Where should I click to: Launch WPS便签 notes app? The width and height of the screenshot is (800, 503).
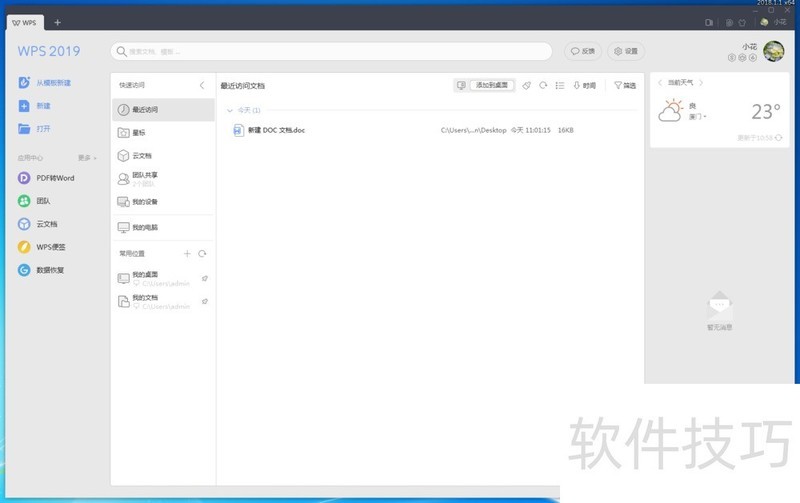(42, 247)
